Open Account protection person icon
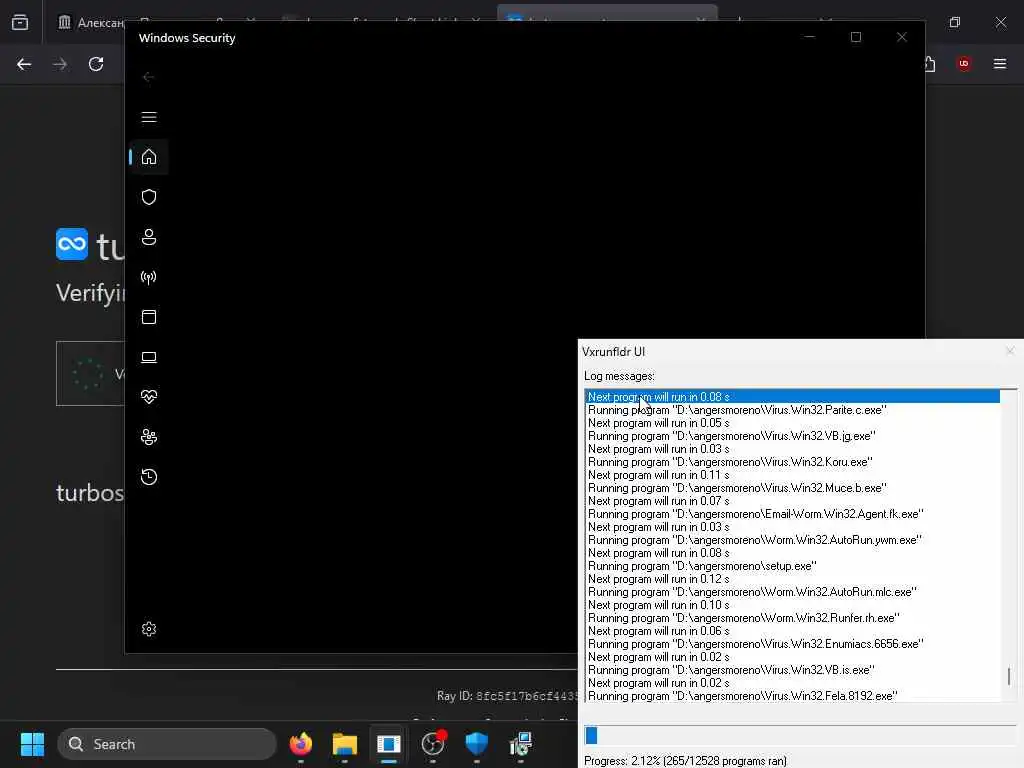 tap(149, 237)
